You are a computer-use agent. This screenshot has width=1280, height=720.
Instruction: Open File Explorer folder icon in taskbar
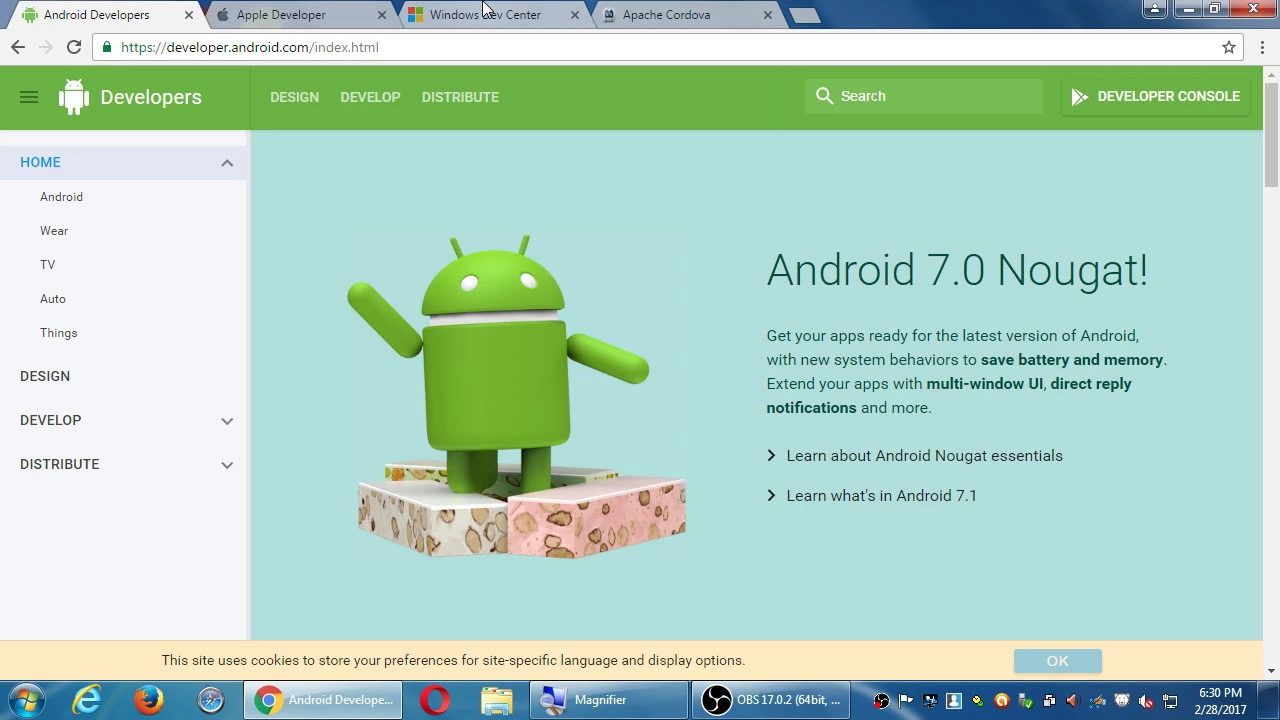tap(497, 700)
